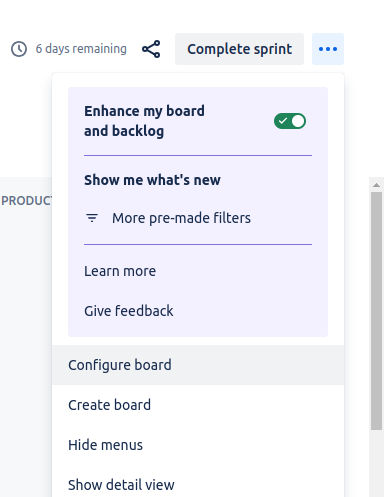384x497 pixels.
Task: Toggle off Enhance my board and backlog
Action: (290, 121)
